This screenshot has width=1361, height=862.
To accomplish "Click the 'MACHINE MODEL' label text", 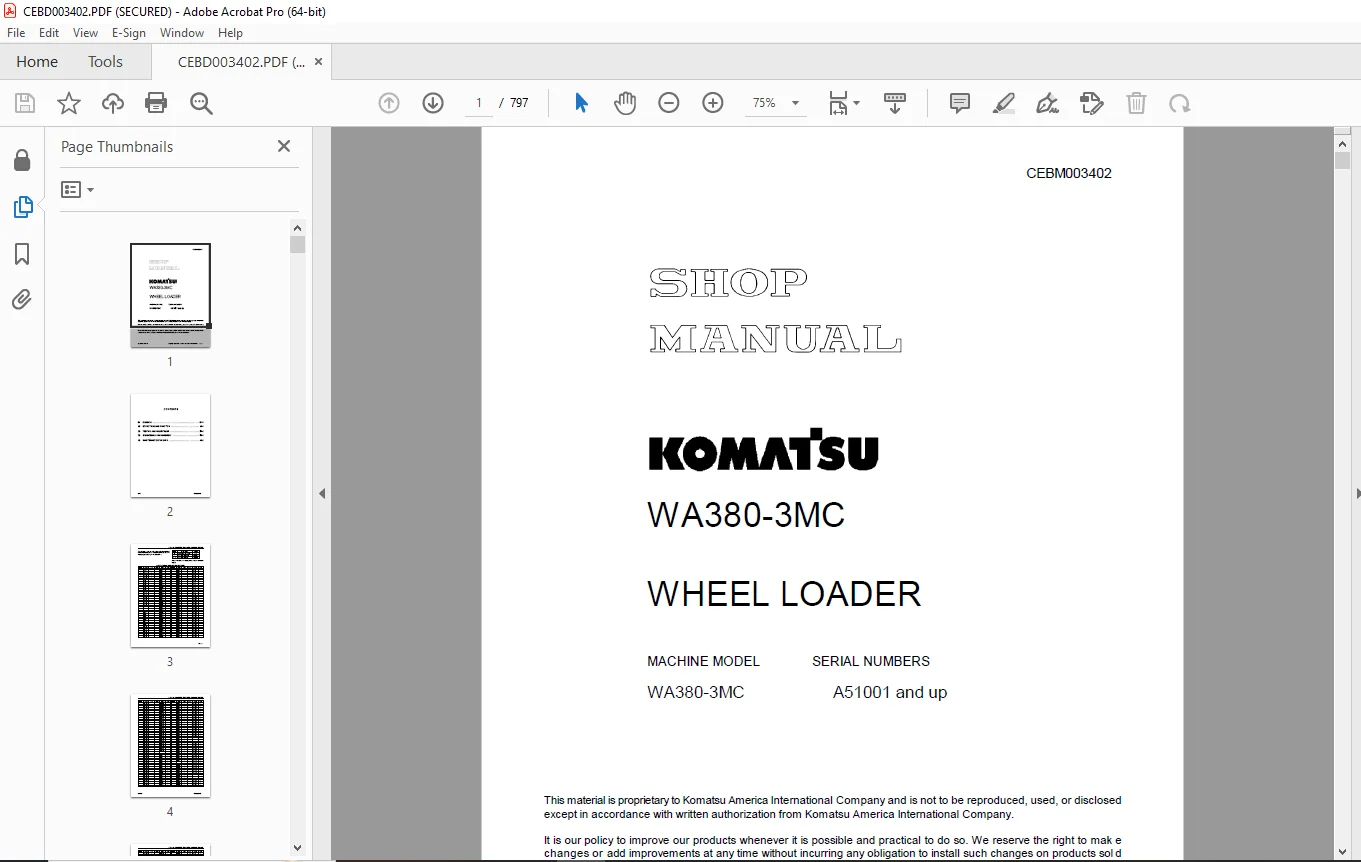I will coord(703,661).
